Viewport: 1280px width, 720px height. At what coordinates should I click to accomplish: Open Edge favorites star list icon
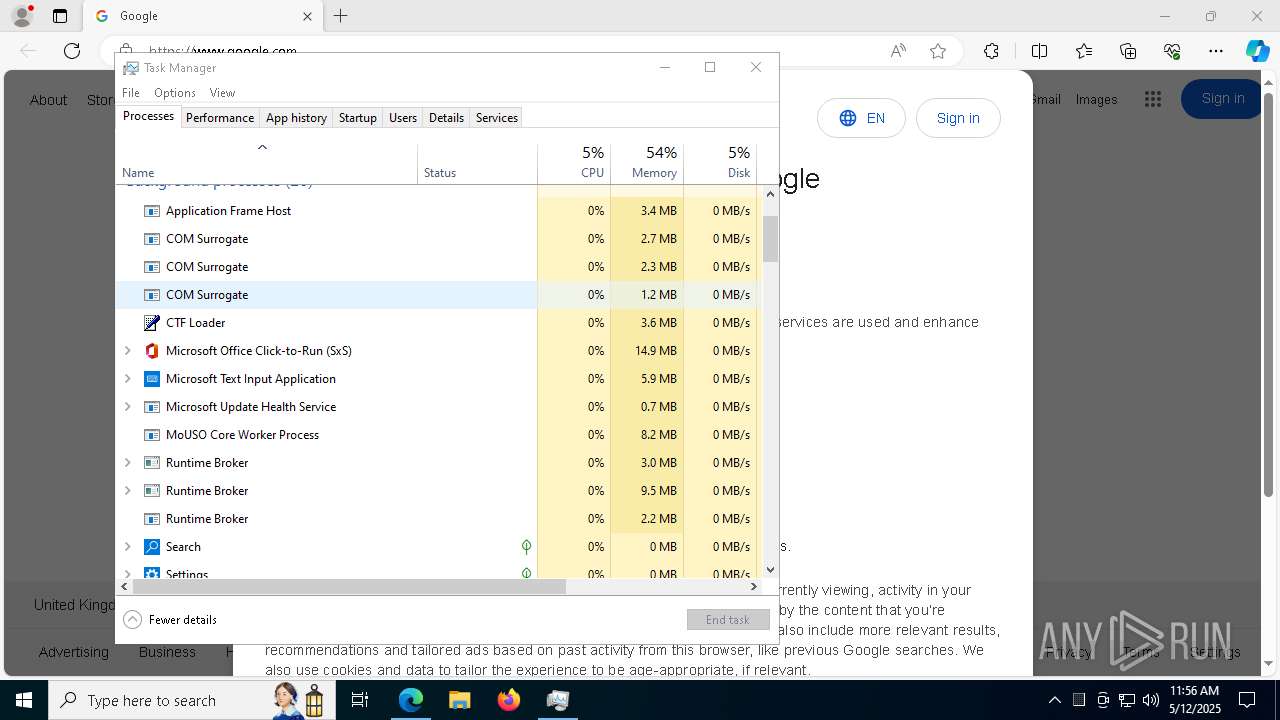tap(1084, 51)
